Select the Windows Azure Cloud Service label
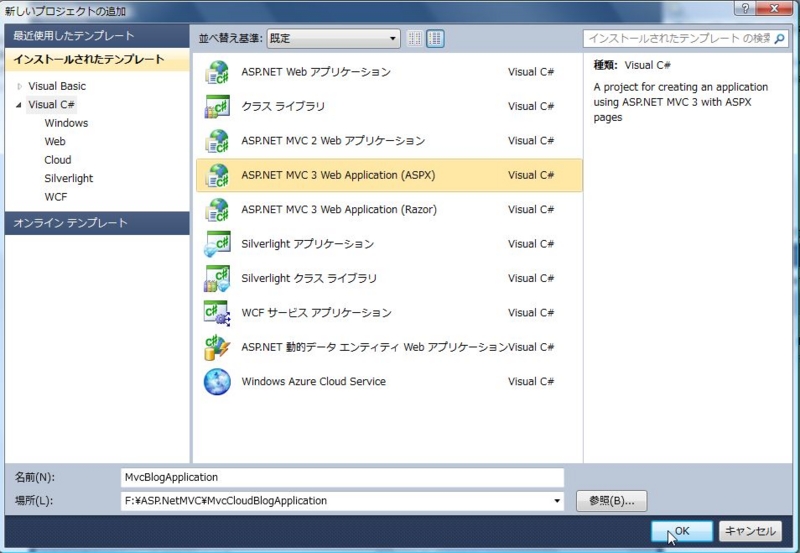Screen dimensions: 800x553 [313, 382]
